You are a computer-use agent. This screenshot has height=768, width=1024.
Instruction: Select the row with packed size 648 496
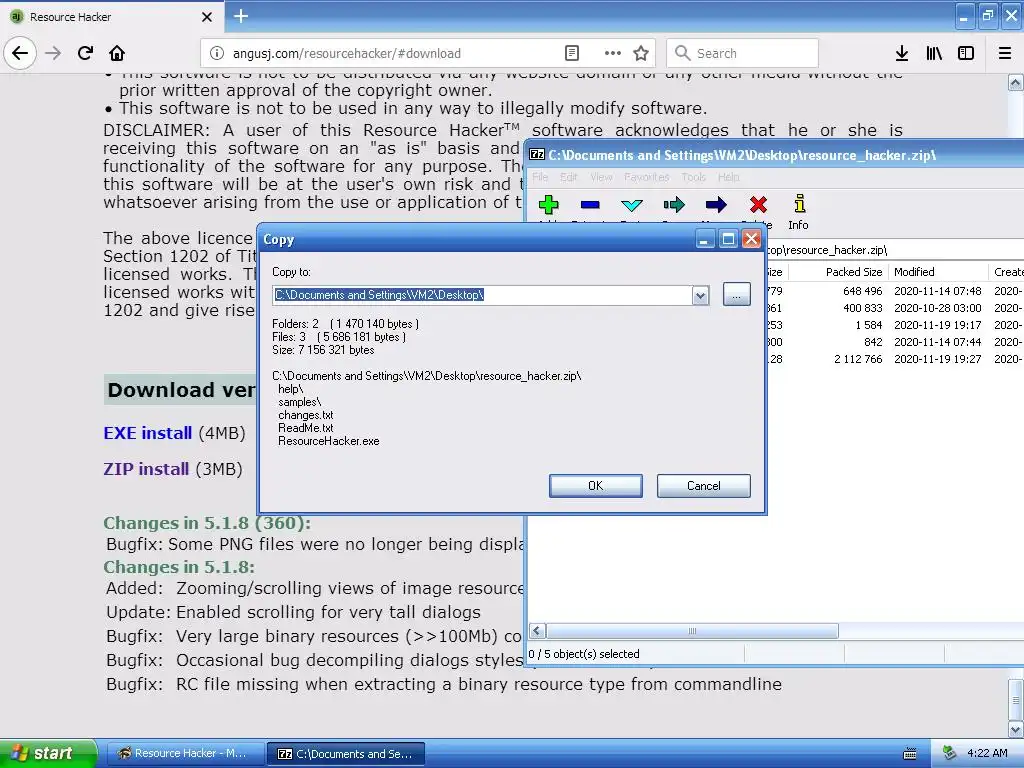pyautogui.click(x=893, y=291)
